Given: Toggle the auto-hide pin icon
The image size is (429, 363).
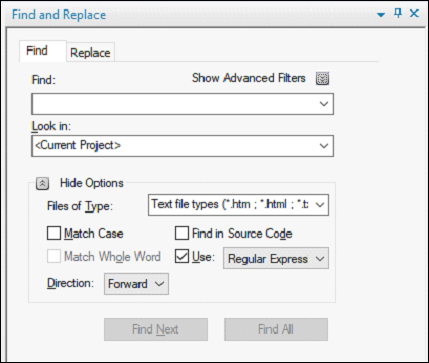Looking at the screenshot, I should pos(398,13).
